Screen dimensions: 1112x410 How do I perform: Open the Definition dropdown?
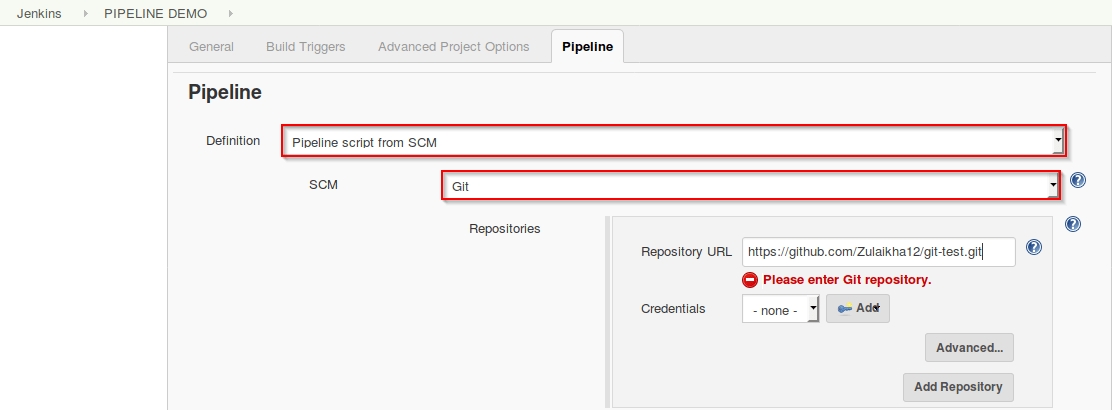[674, 142]
